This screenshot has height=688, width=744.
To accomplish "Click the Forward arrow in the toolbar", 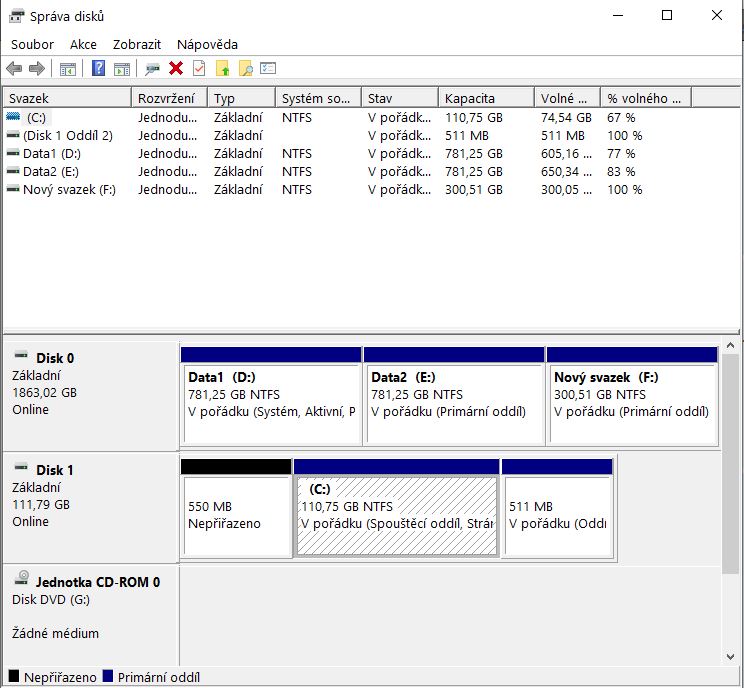I will pos(37,68).
